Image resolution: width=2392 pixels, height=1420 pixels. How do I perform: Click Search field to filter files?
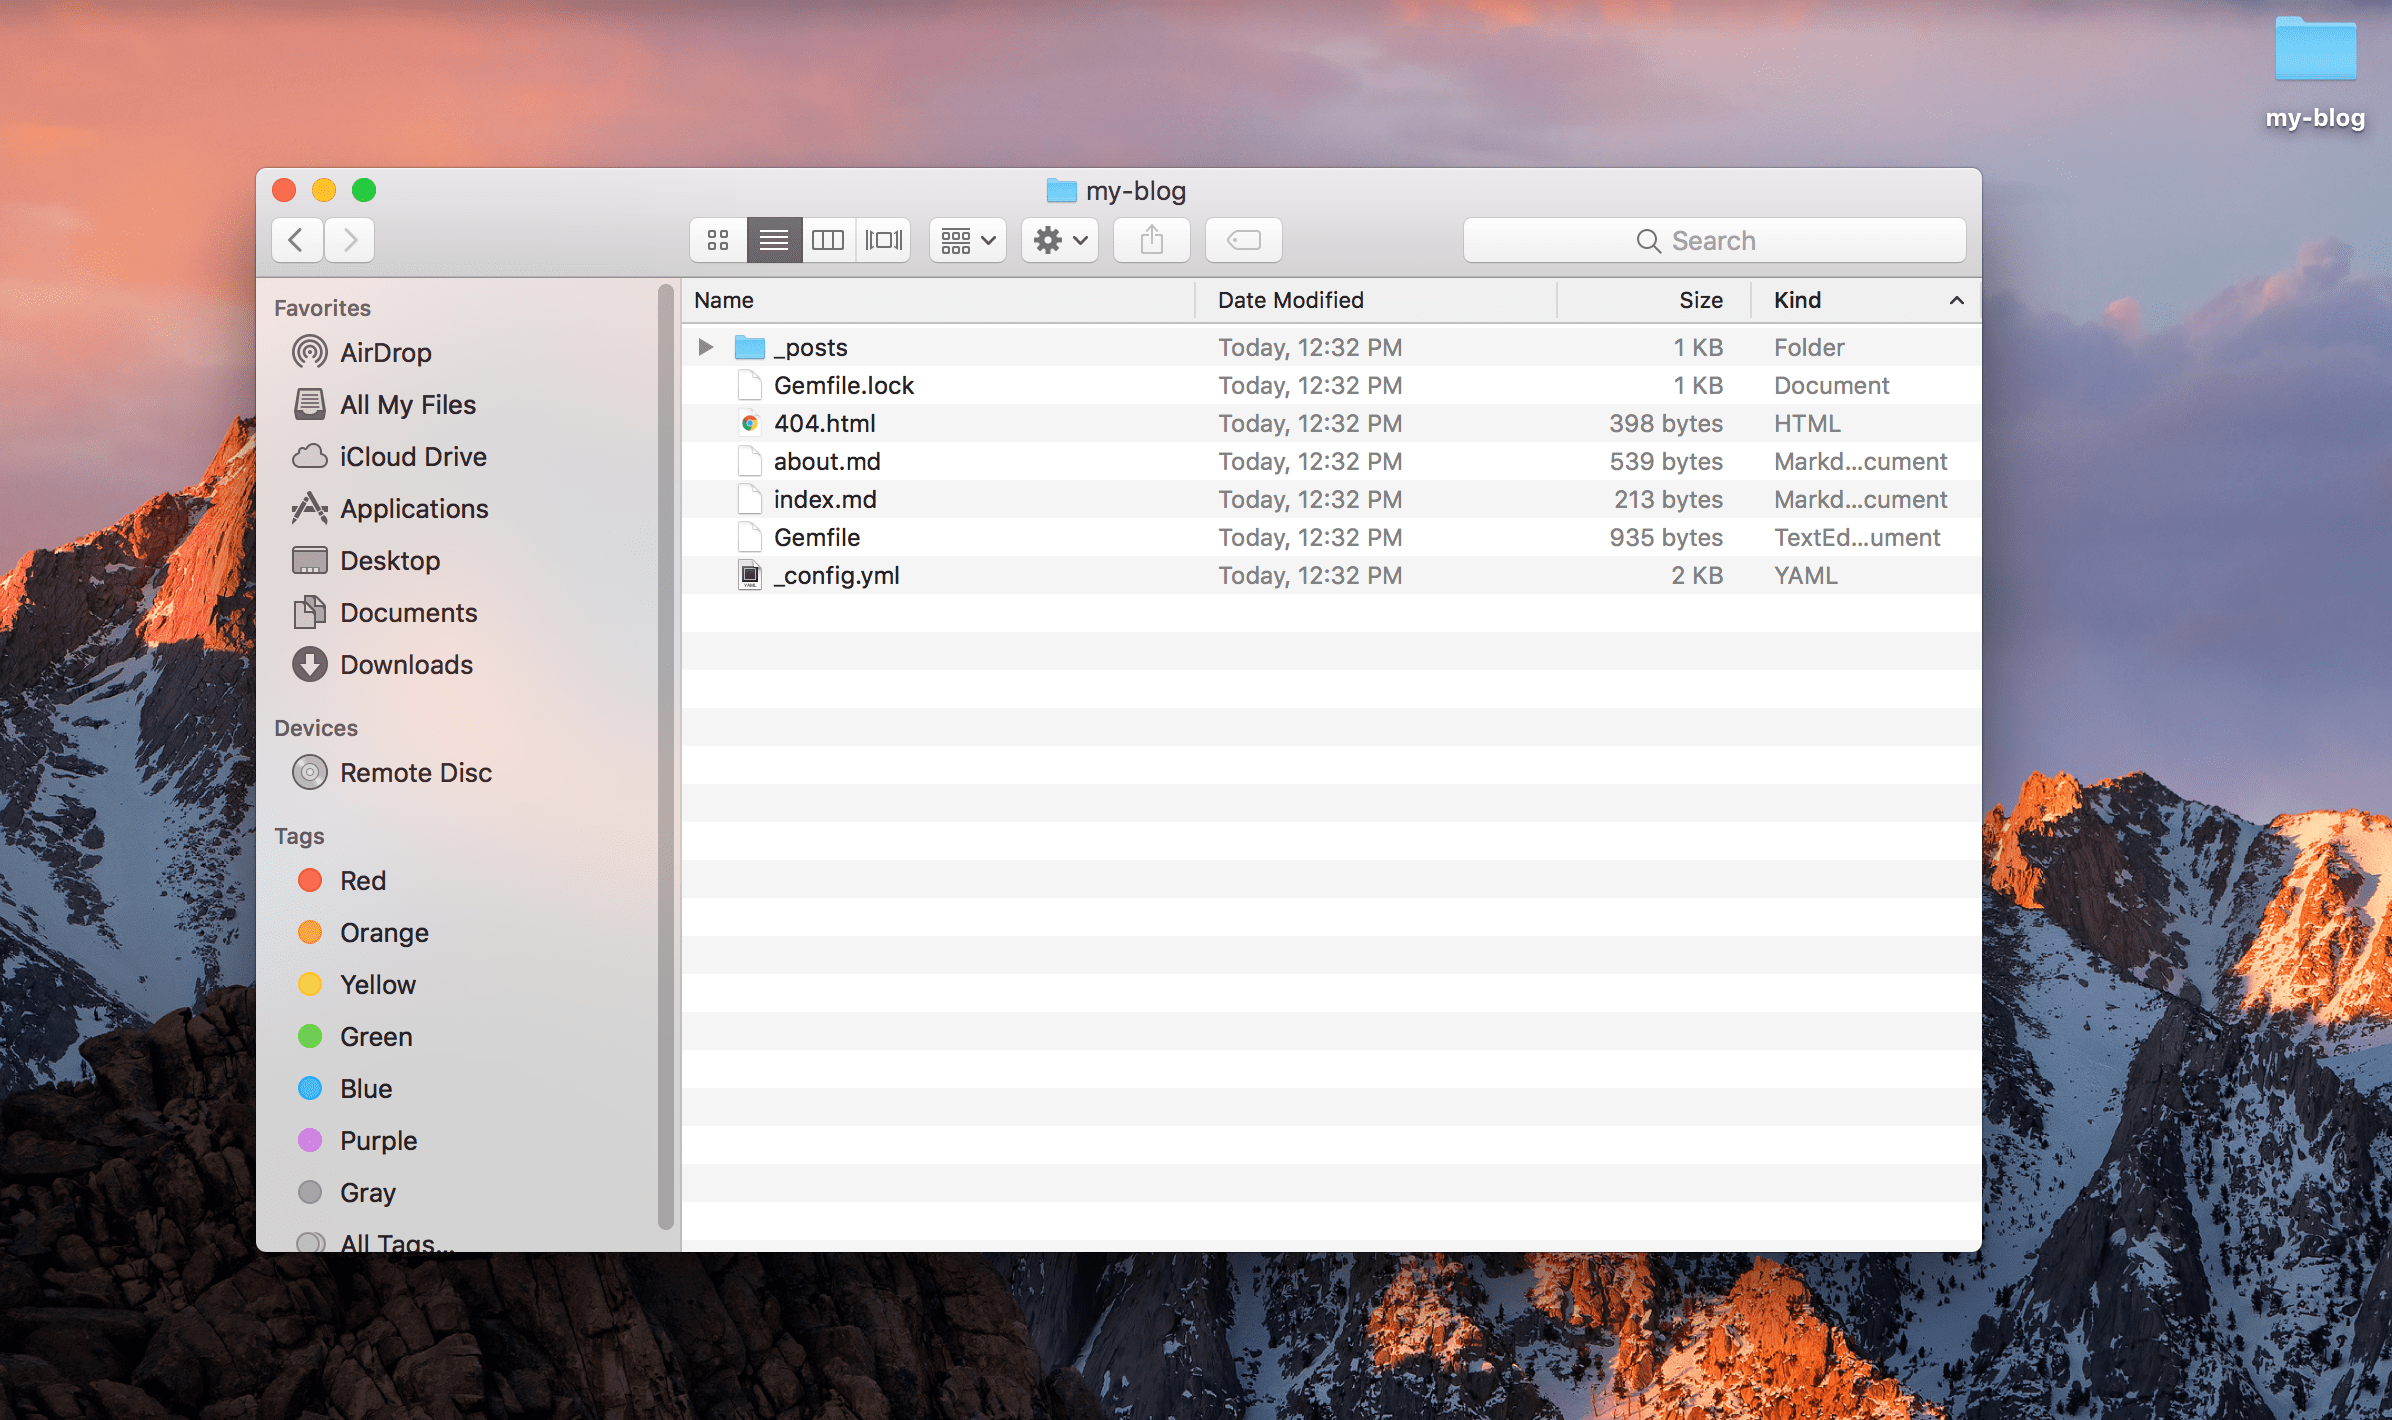coord(1714,240)
